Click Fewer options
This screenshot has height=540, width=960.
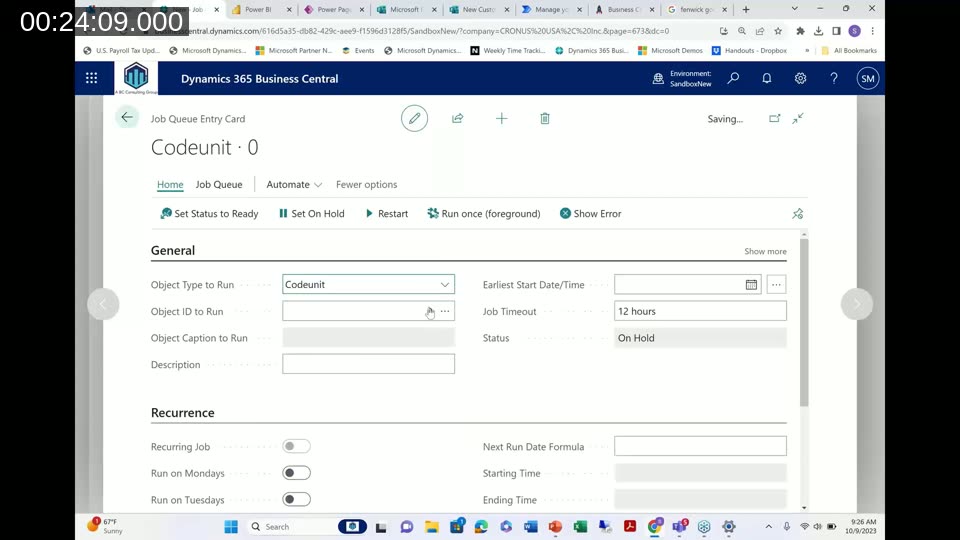pos(366,184)
